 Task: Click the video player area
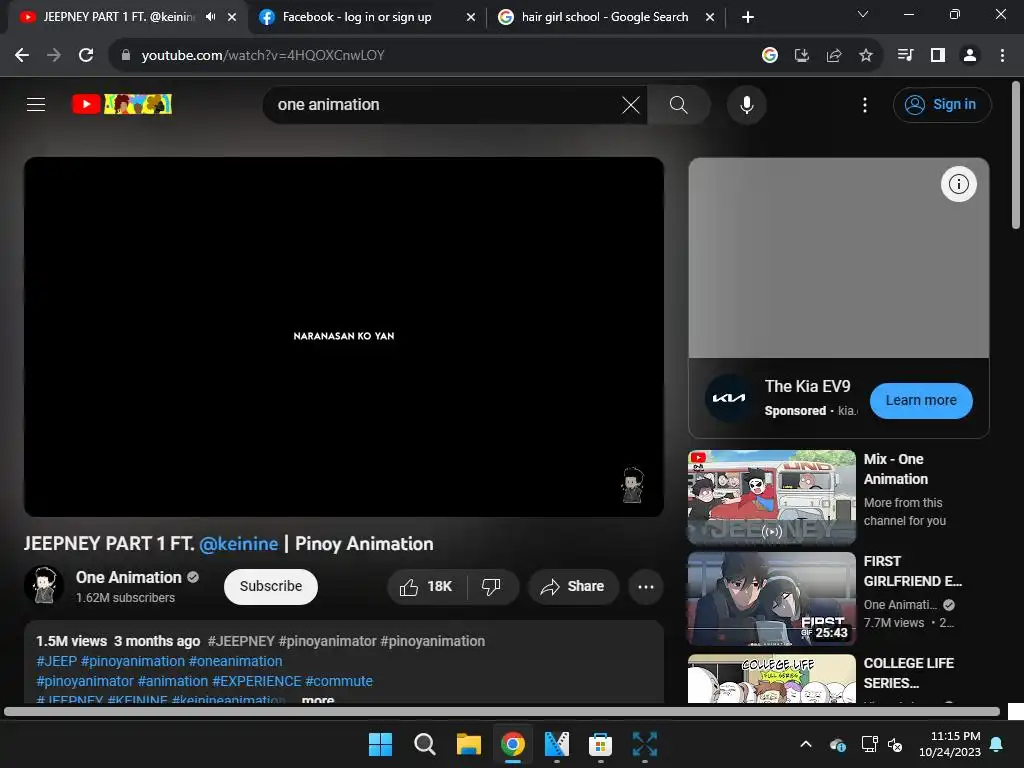[x=344, y=337]
